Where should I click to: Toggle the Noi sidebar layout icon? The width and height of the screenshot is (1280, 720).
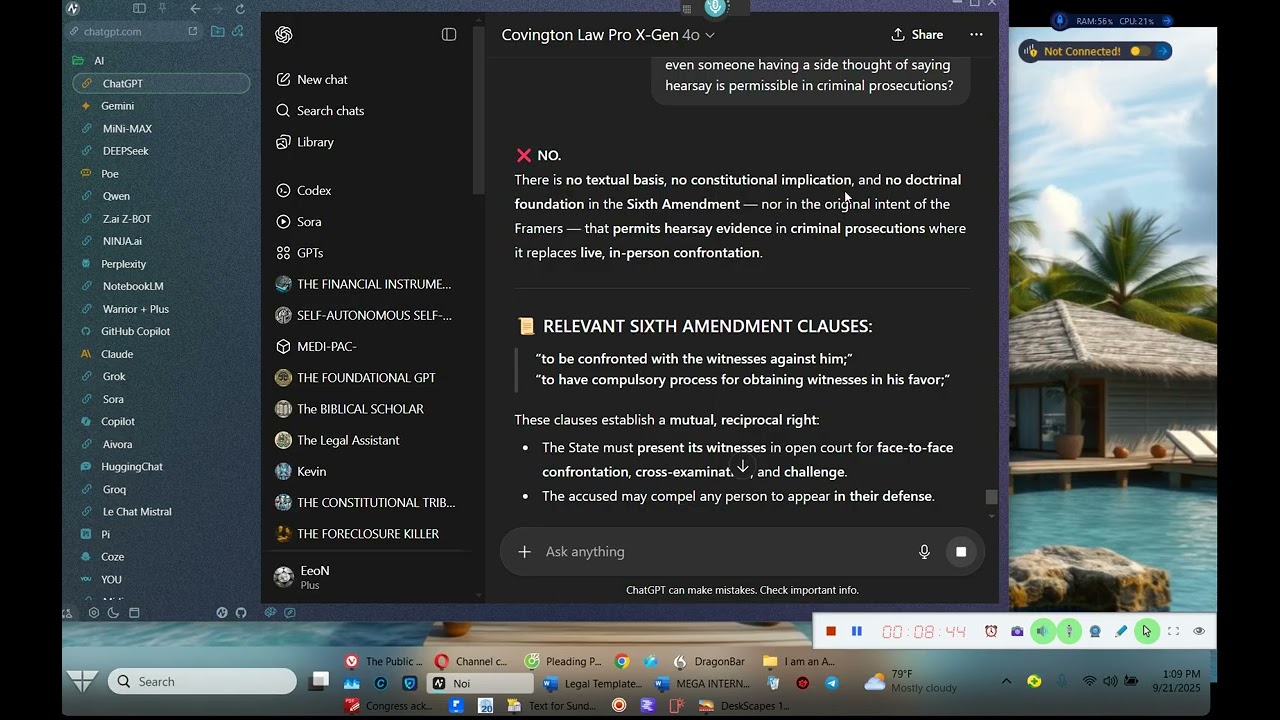click(139, 9)
